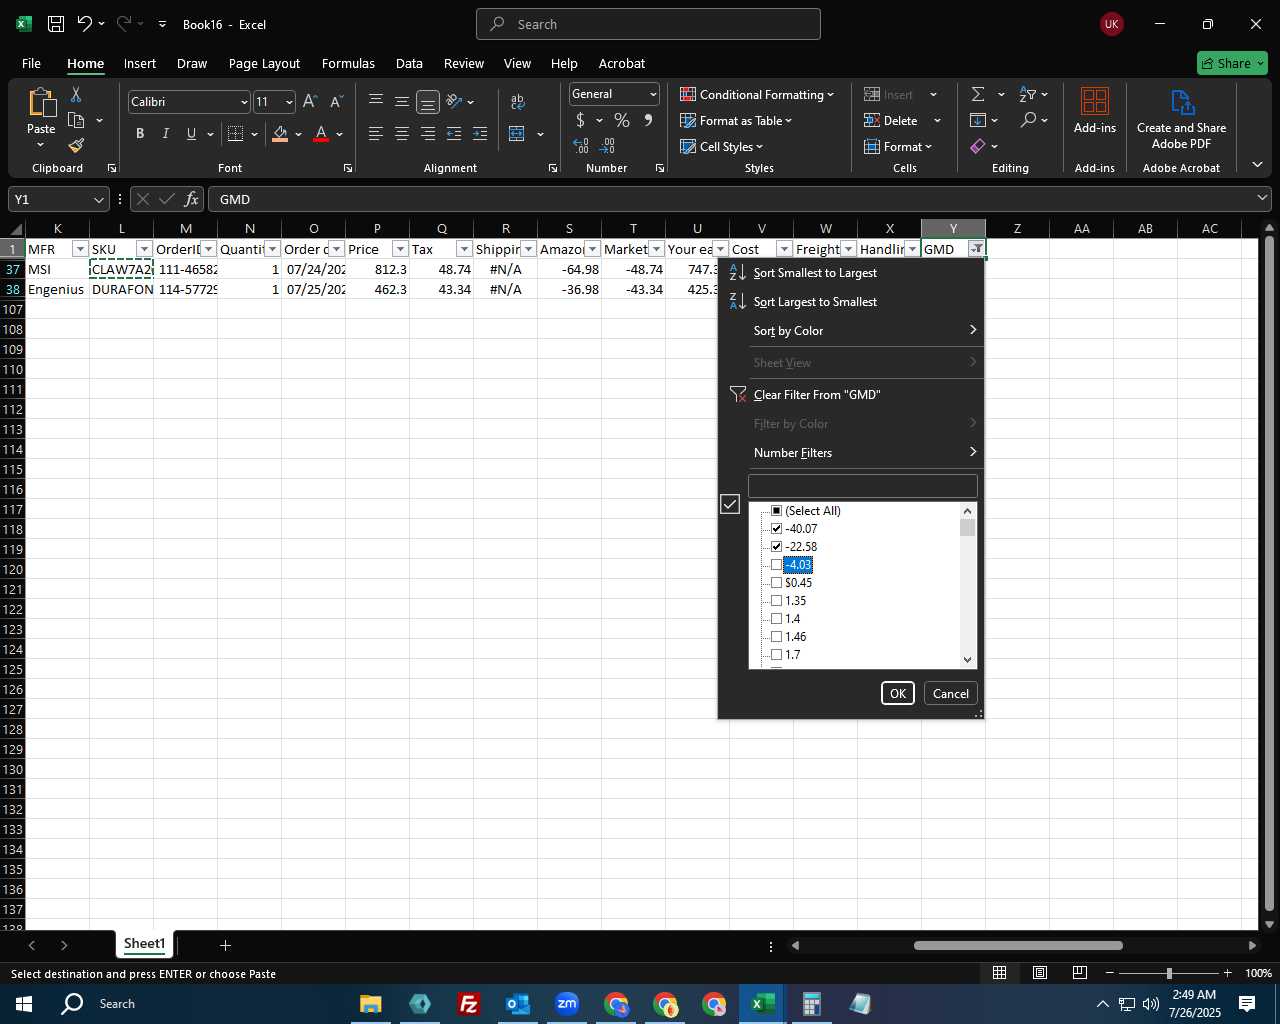The width and height of the screenshot is (1280, 1024).
Task: Check the 1.4 filter value
Action: (776, 619)
